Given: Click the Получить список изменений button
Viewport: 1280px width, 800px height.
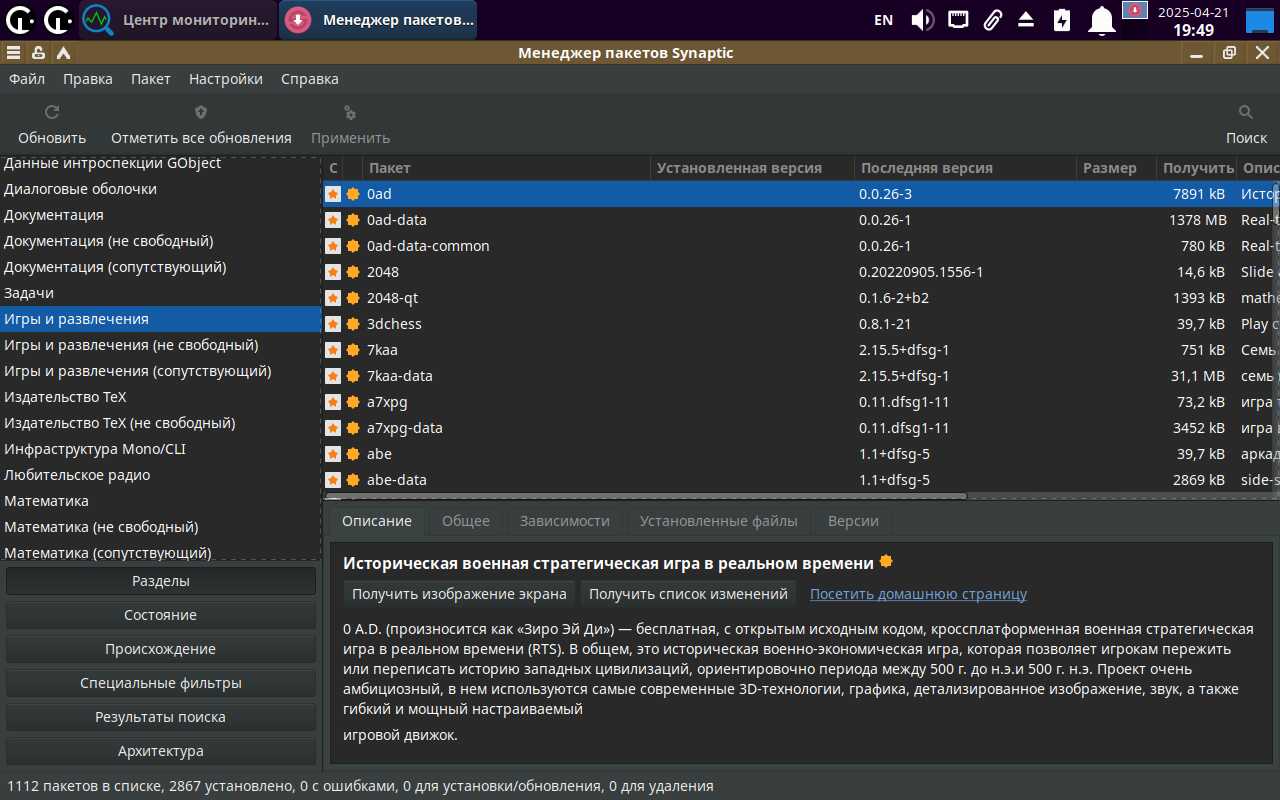Looking at the screenshot, I should click(689, 594).
